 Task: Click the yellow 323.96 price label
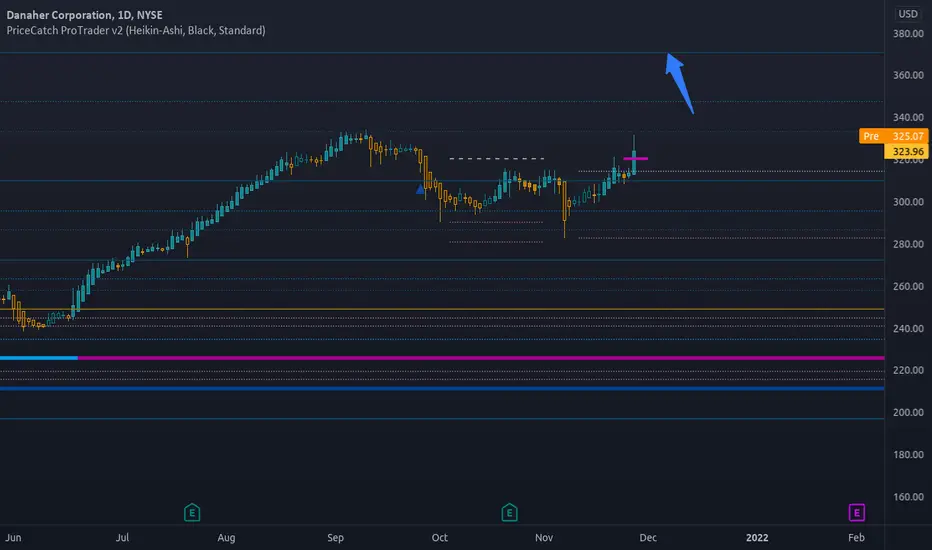[x=906, y=152]
